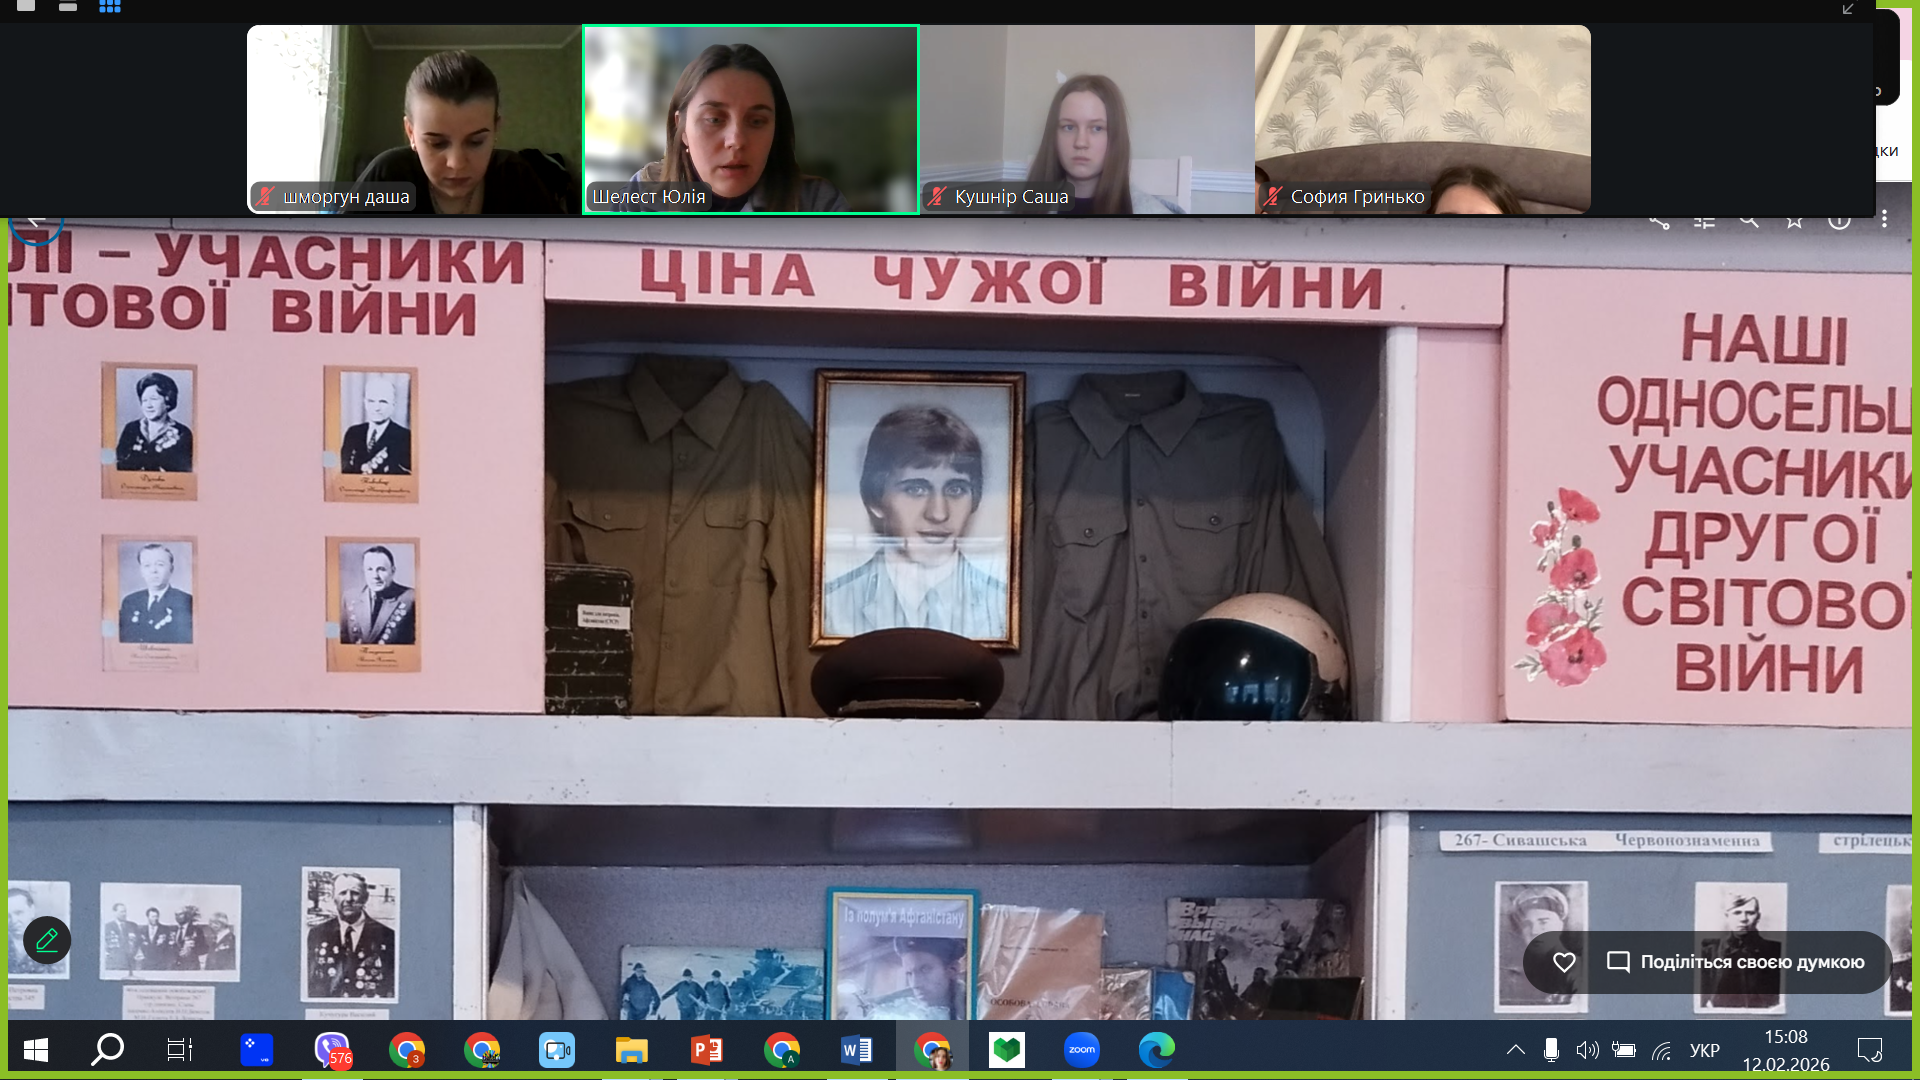1920x1080 pixels.
Task: Open Windows Task View
Action: 180,1050
